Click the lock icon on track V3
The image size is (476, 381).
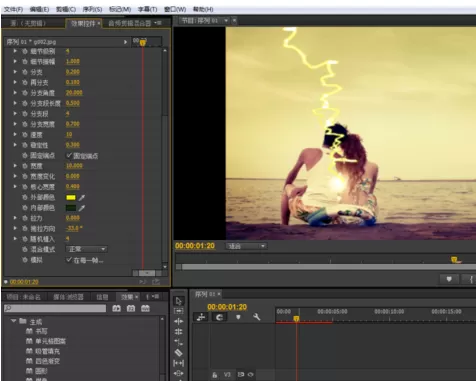(x=215, y=375)
